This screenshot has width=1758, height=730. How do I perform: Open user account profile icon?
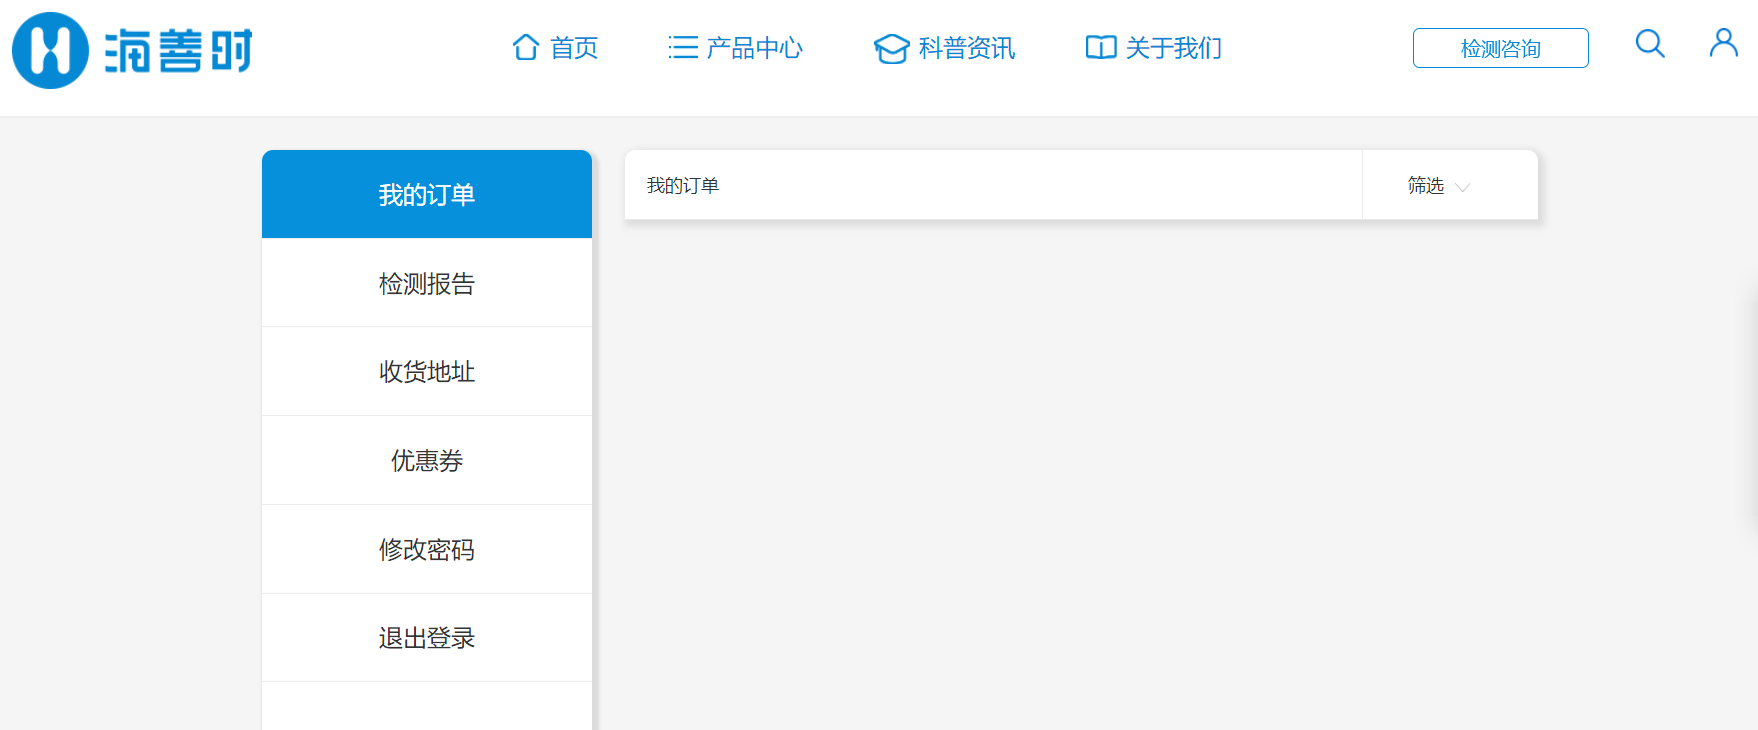click(x=1724, y=42)
